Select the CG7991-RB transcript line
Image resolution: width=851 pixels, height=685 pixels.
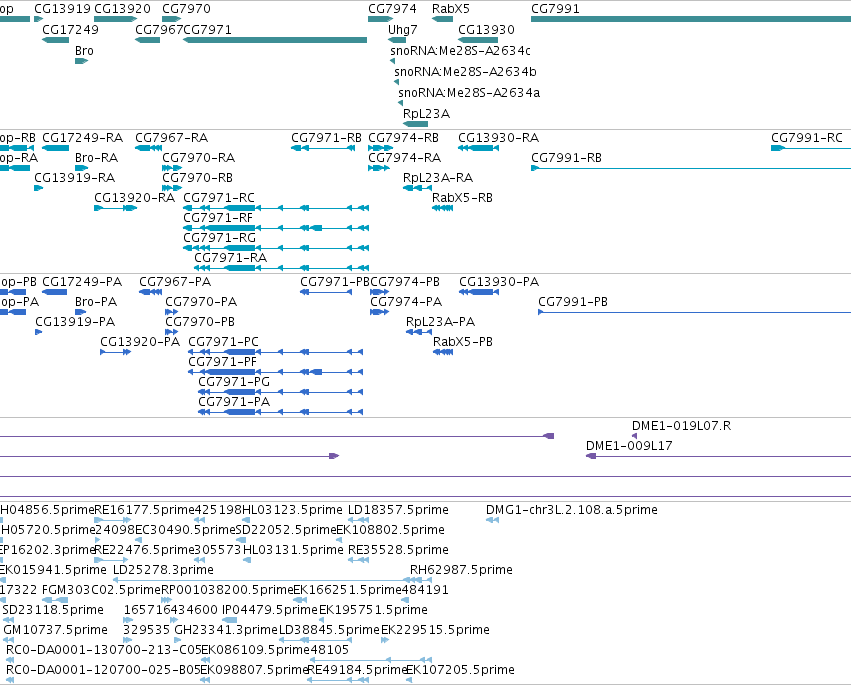(691, 168)
